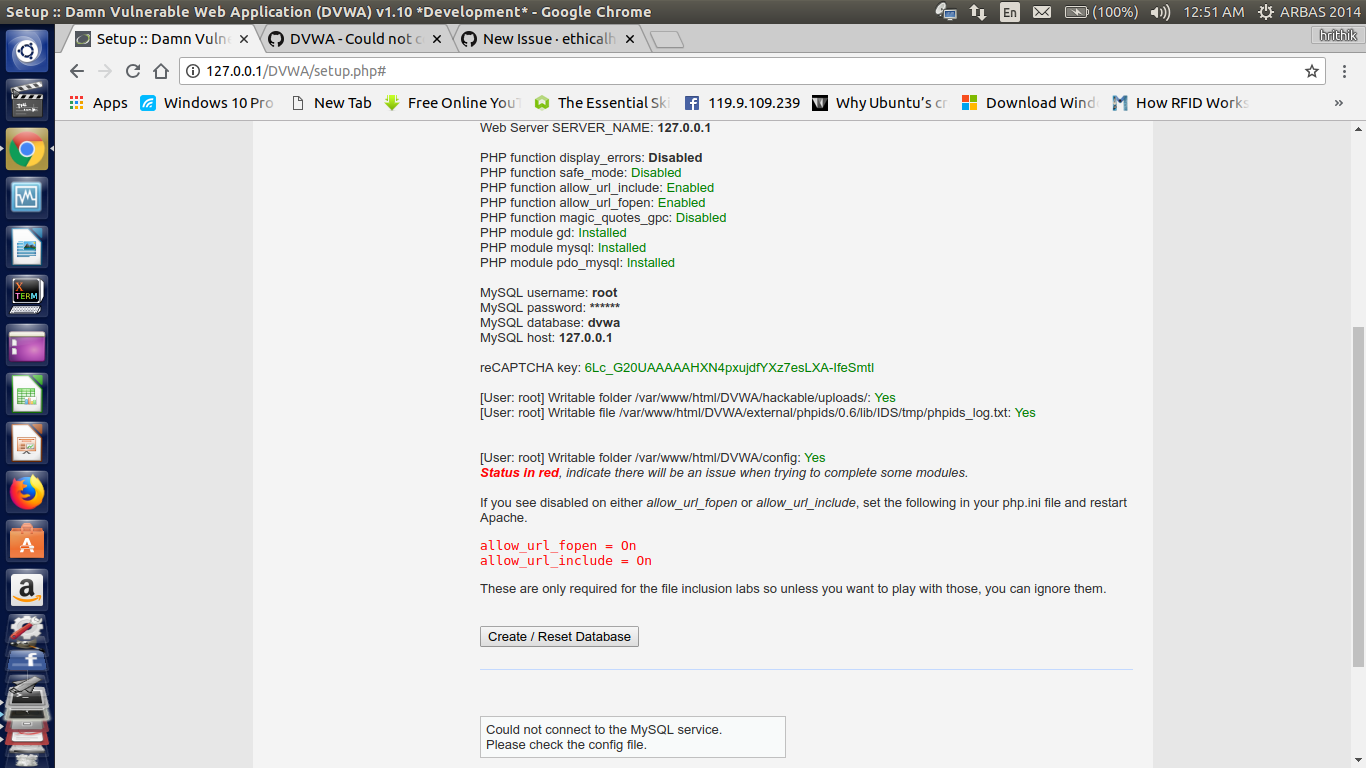1366x768 pixels.
Task: Open the '119.9.109.239' Facebook bookmark
Action: tap(742, 102)
